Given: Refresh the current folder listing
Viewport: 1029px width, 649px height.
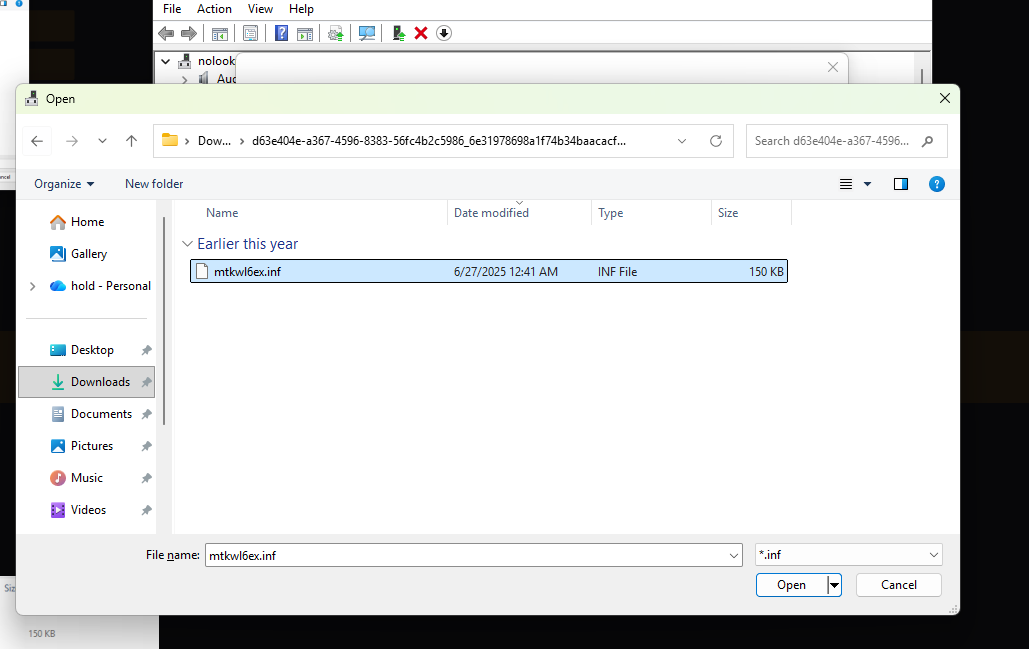Looking at the screenshot, I should tap(716, 141).
